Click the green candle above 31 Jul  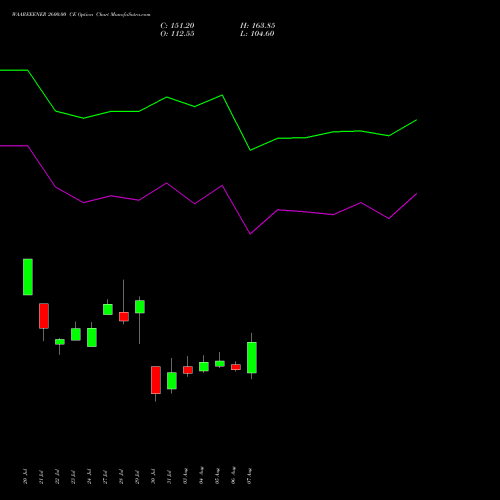[172, 381]
